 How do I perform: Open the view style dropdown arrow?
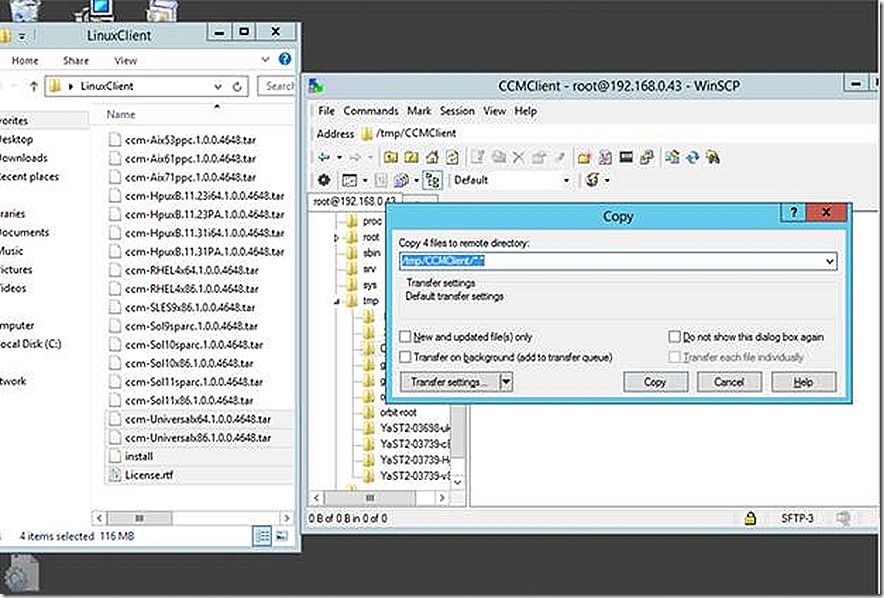[x=365, y=180]
